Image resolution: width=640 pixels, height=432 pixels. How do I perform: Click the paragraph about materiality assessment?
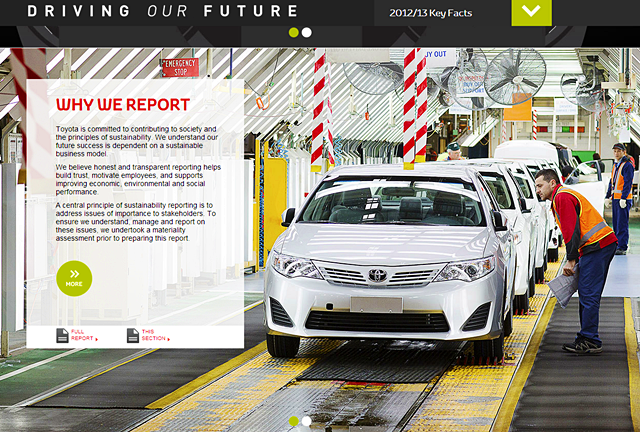tap(135, 220)
